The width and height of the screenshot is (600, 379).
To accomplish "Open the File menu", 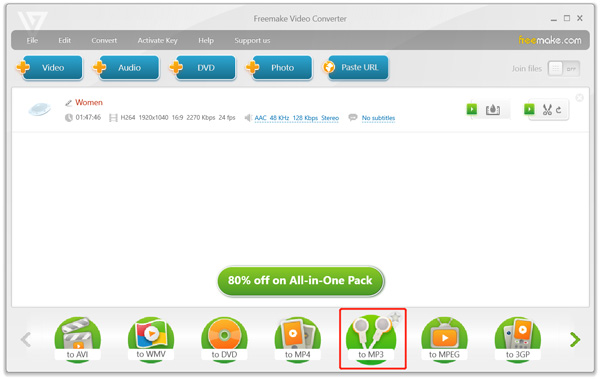I will (32, 41).
